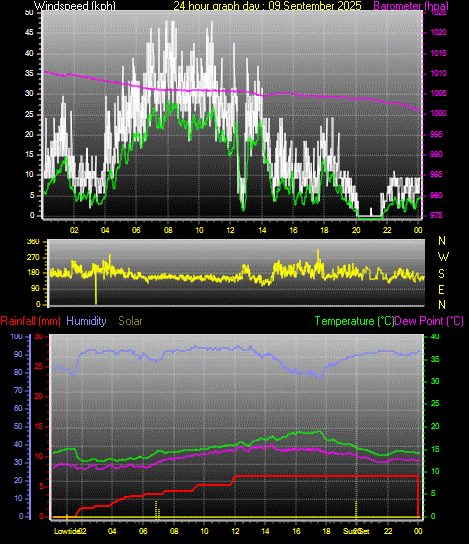Click the '975' barometer axis value
Image resolution: width=469 pixels, height=544 pixels.
[437, 215]
